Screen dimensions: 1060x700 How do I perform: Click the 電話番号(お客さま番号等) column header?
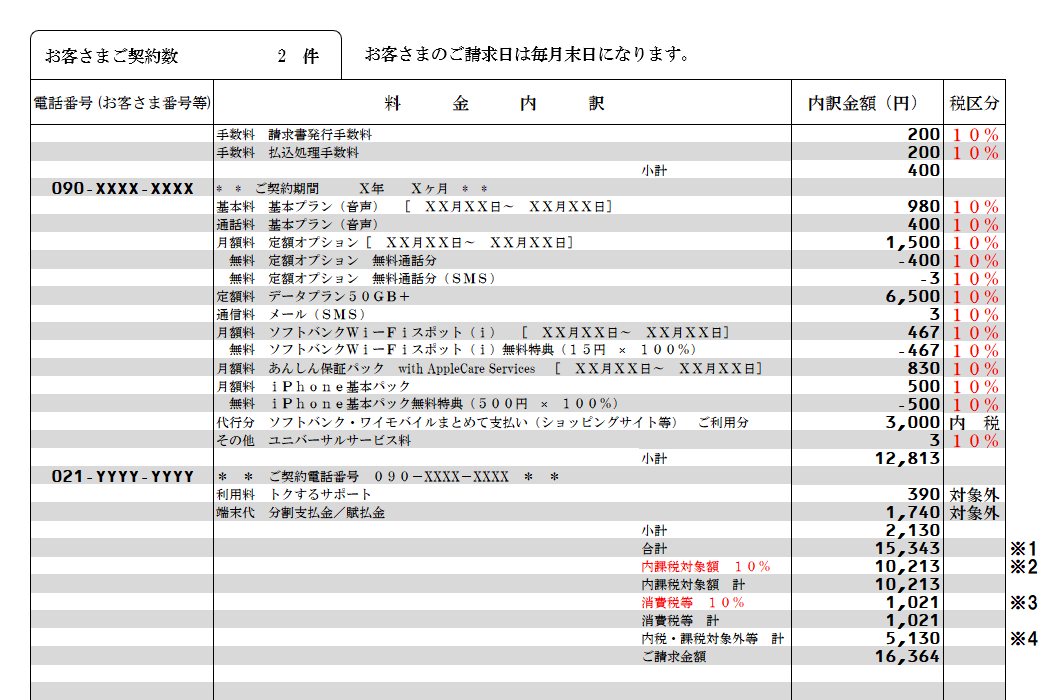tap(122, 103)
